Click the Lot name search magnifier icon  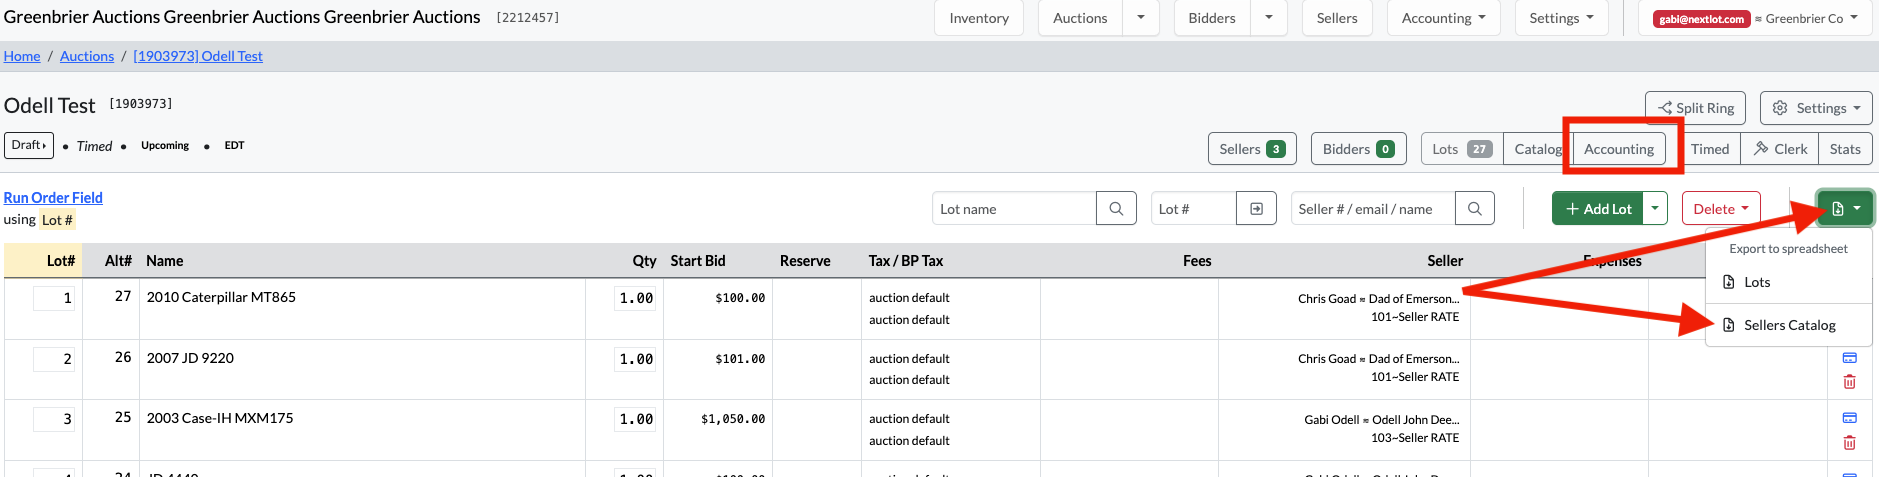click(1116, 209)
